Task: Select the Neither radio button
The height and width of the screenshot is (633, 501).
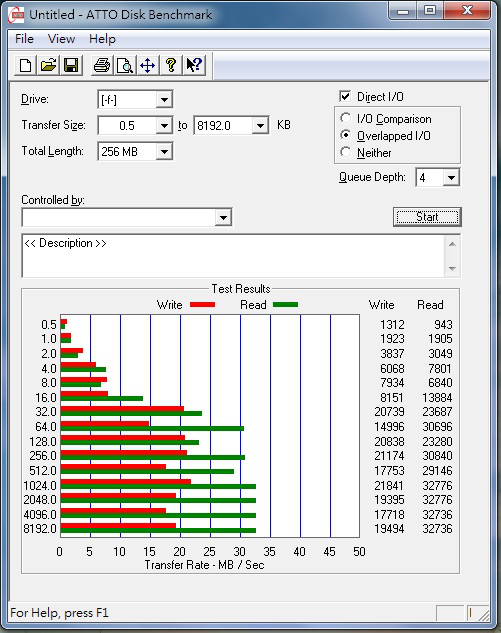Action: (345, 153)
